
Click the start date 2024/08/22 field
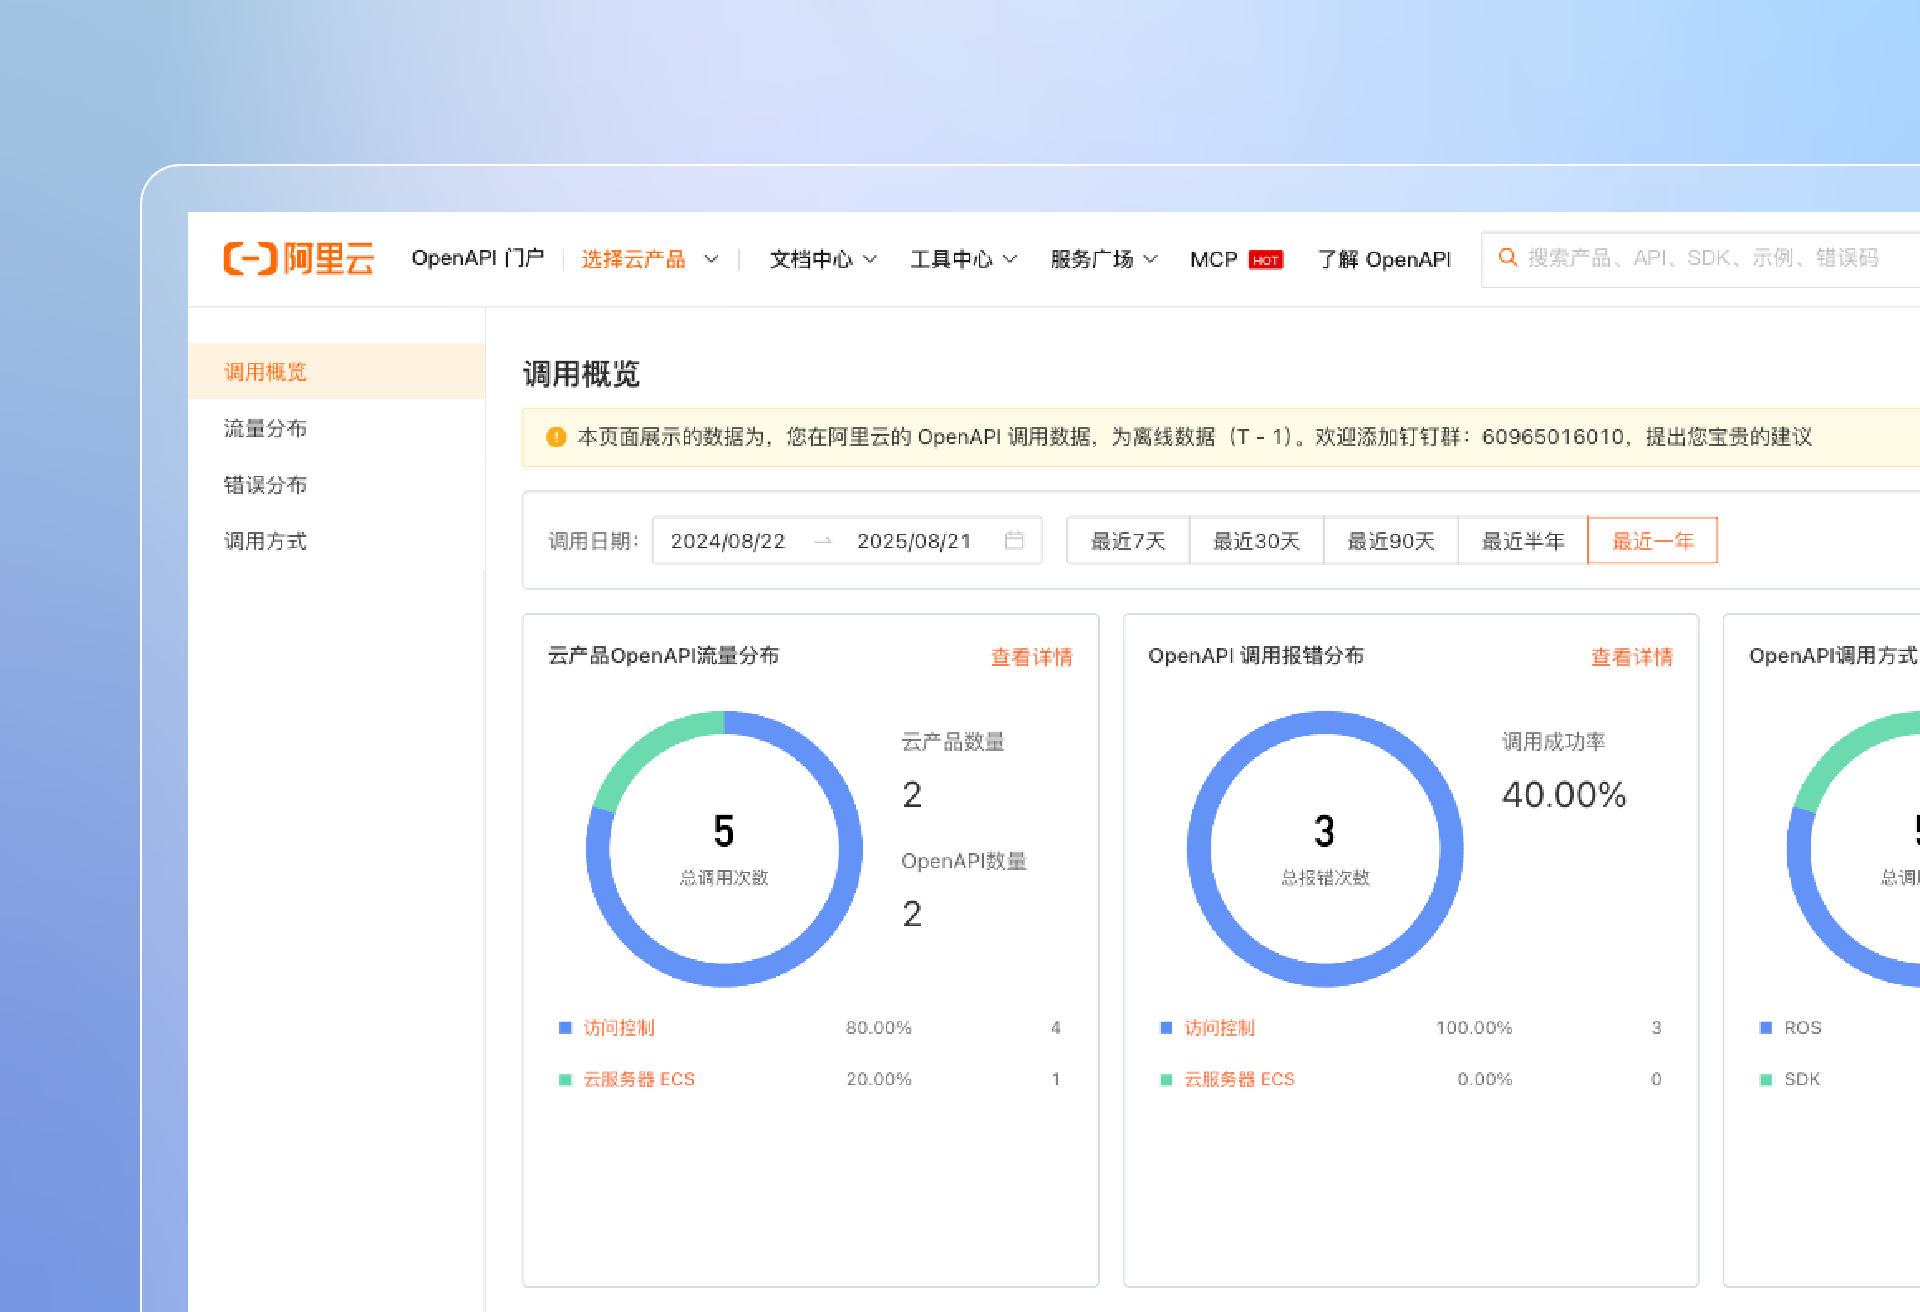point(728,541)
